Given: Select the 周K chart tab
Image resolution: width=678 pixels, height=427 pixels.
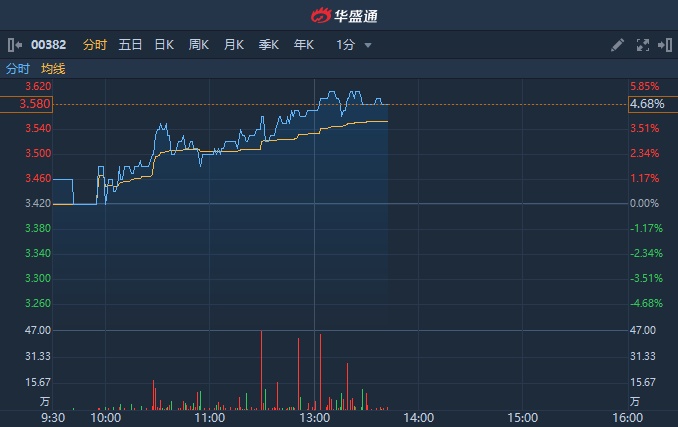Looking at the screenshot, I should [199, 45].
